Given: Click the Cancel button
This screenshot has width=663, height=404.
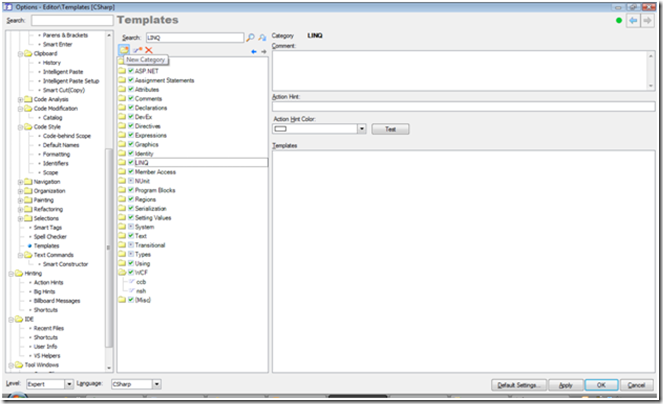Looking at the screenshot, I should [636, 385].
